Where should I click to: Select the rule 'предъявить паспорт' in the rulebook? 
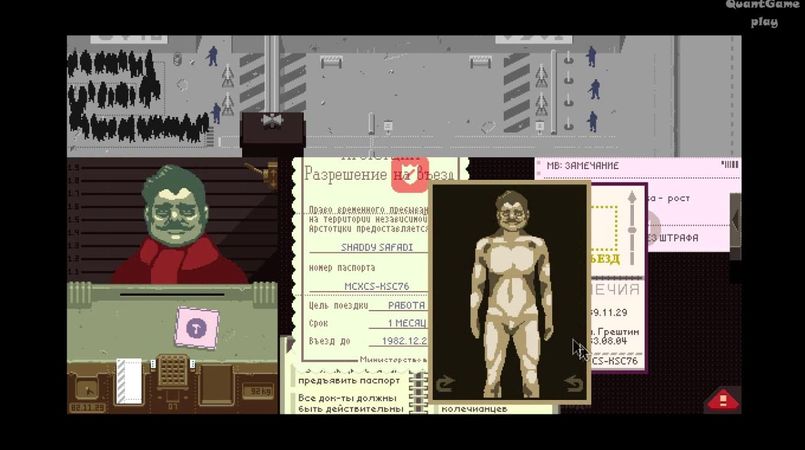click(x=349, y=381)
